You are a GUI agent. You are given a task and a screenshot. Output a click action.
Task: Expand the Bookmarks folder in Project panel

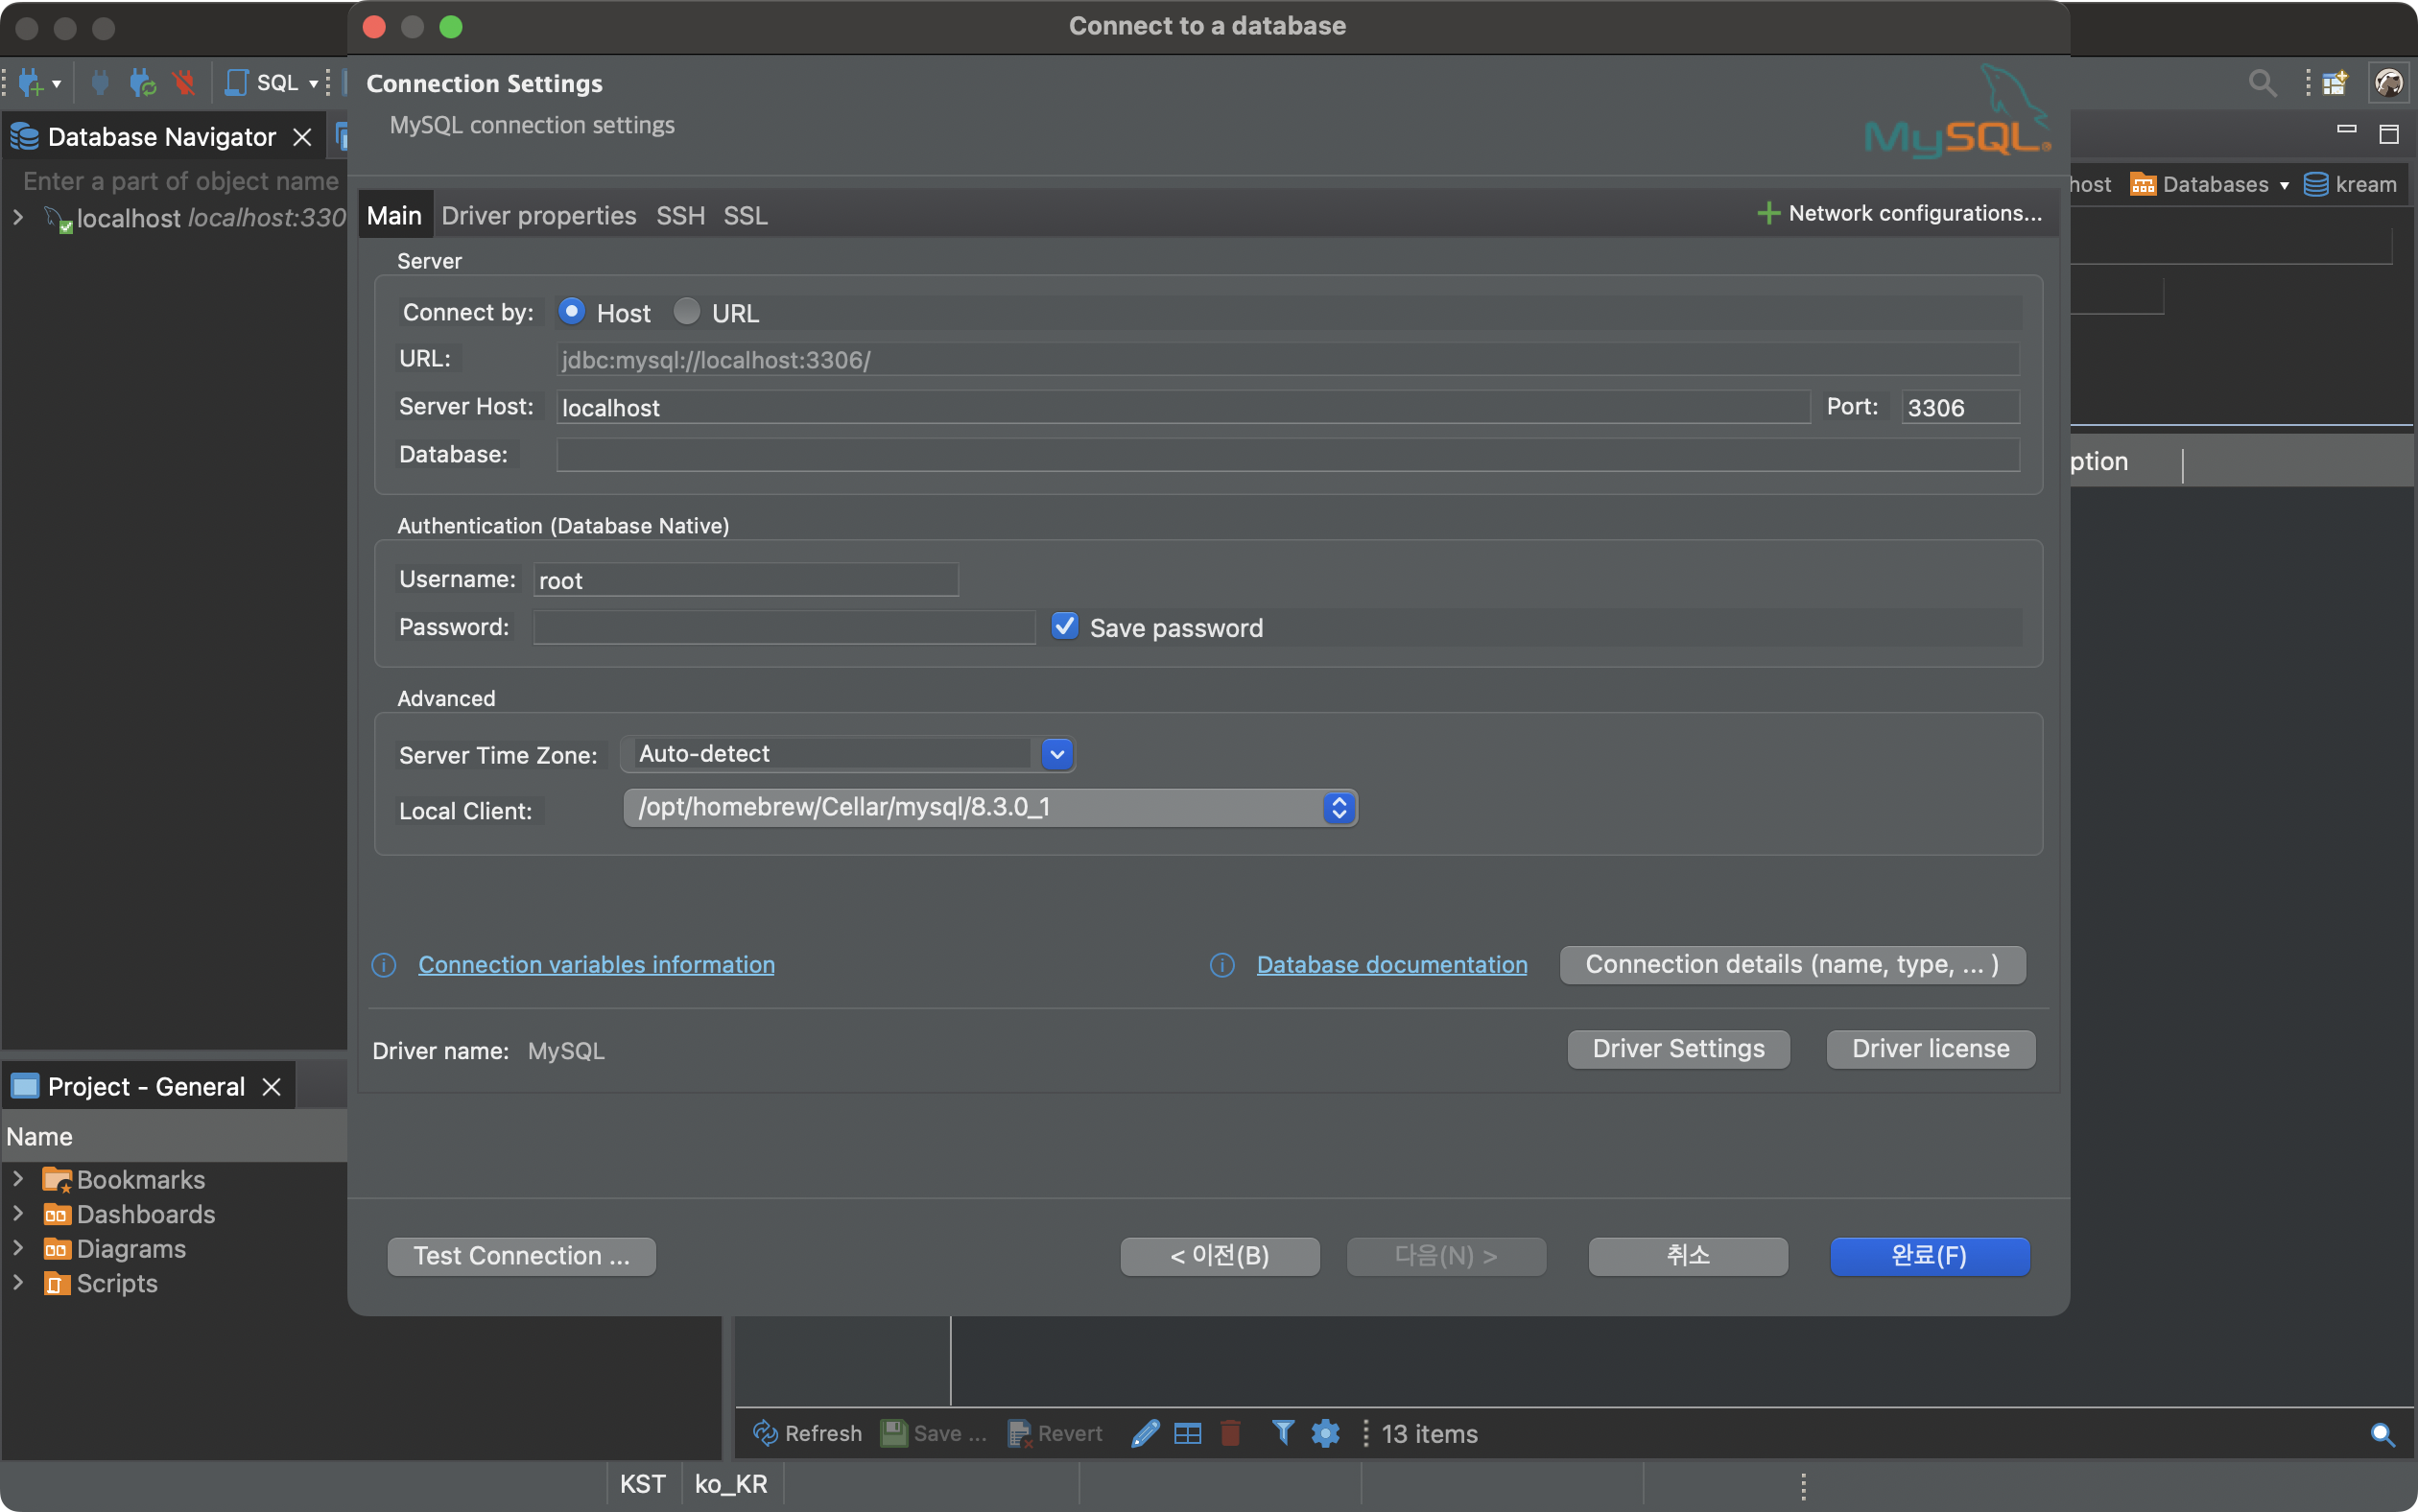(18, 1179)
